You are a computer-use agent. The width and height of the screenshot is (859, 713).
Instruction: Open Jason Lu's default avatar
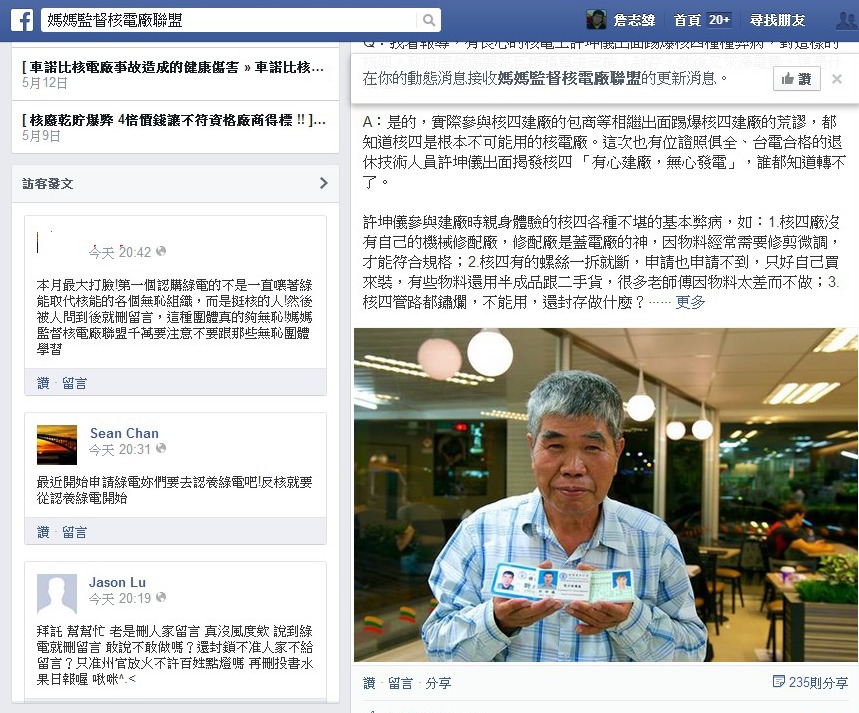(57, 594)
